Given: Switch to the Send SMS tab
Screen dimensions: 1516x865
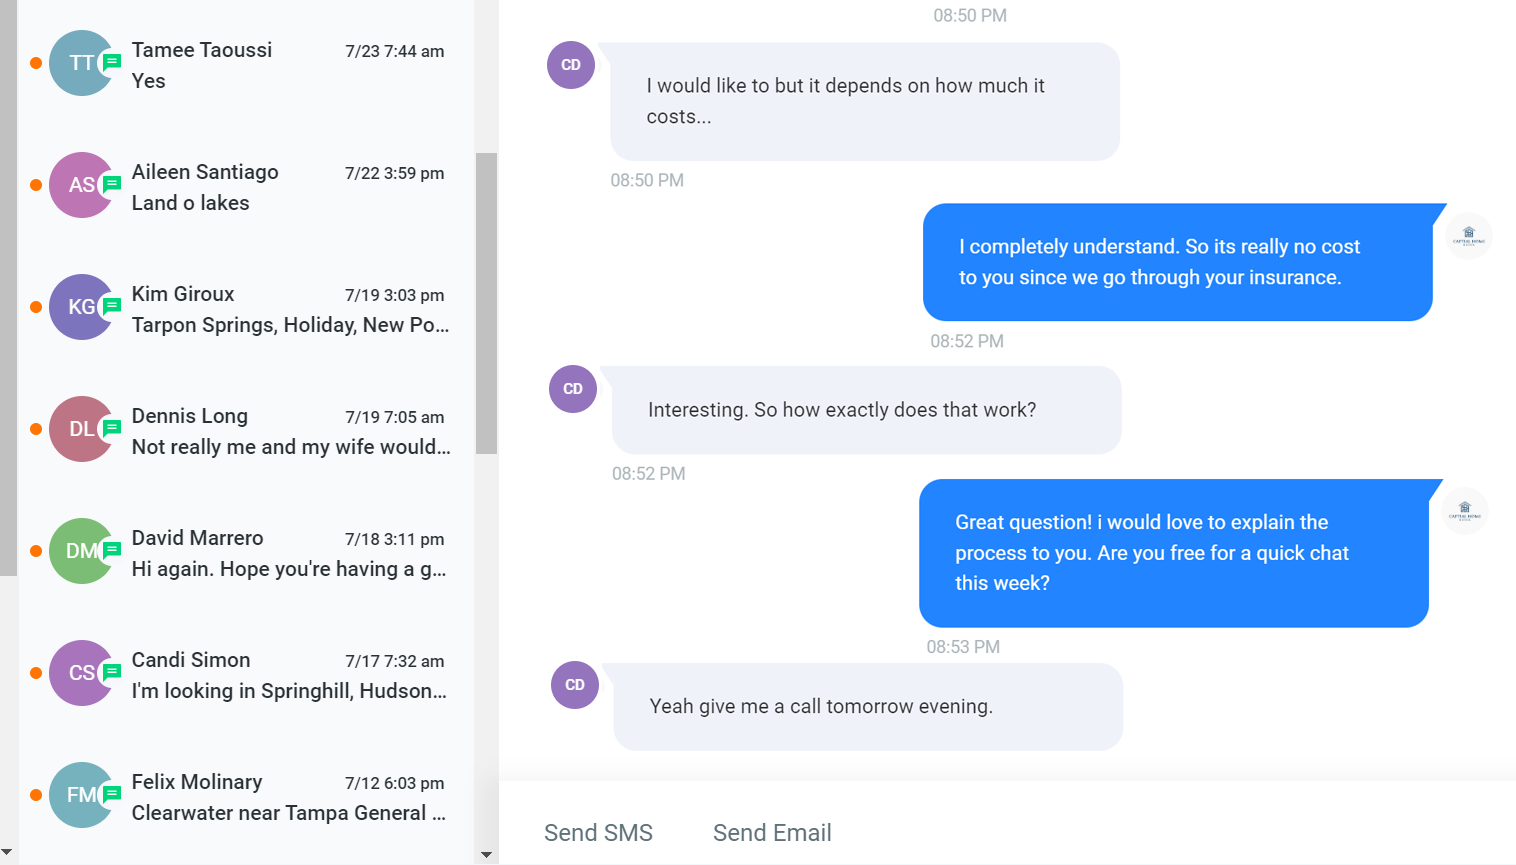Looking at the screenshot, I should (x=598, y=832).
